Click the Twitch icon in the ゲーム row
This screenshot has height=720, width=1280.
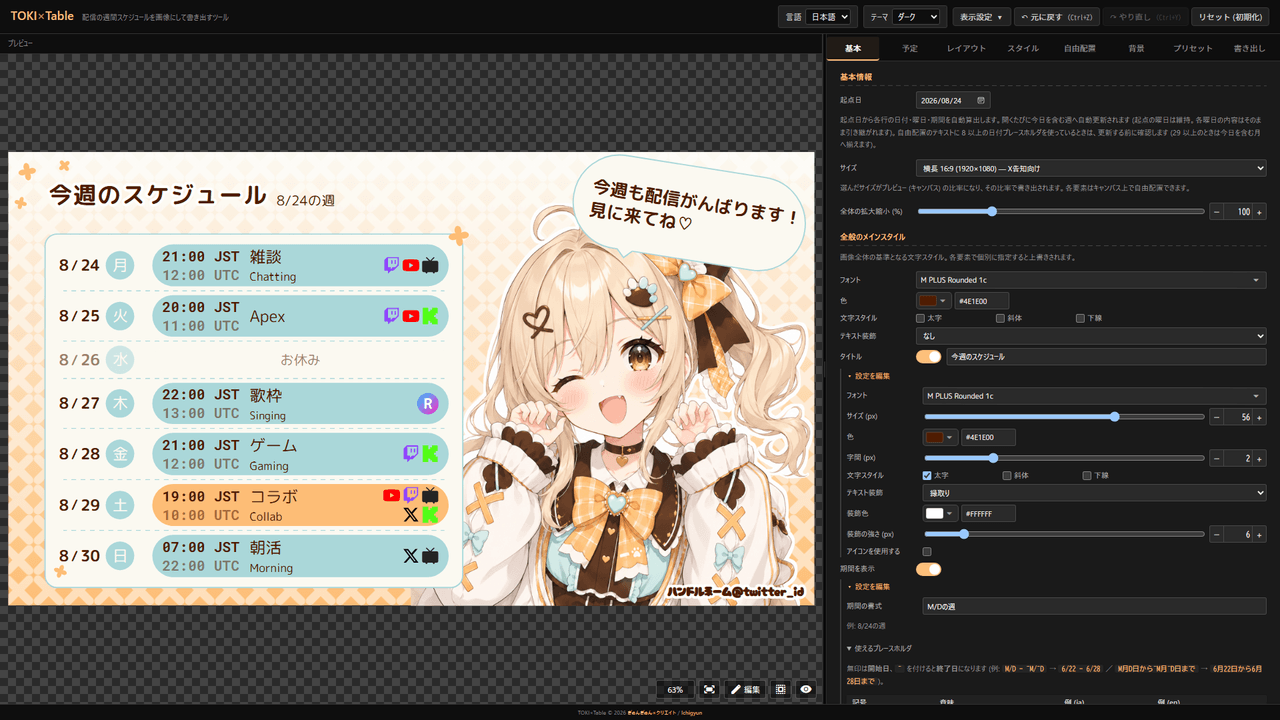[x=411, y=454]
